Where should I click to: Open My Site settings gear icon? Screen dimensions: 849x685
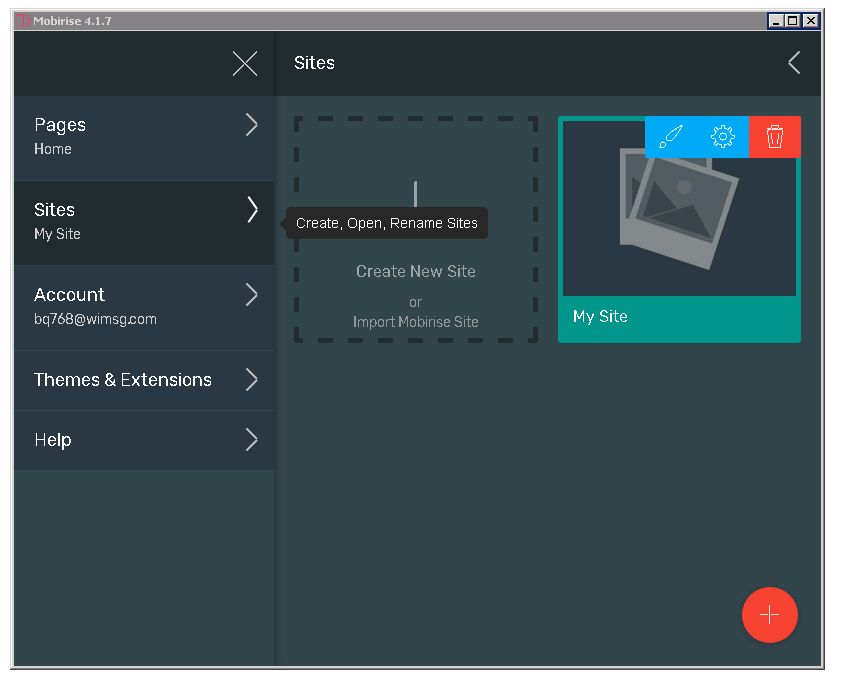722,136
